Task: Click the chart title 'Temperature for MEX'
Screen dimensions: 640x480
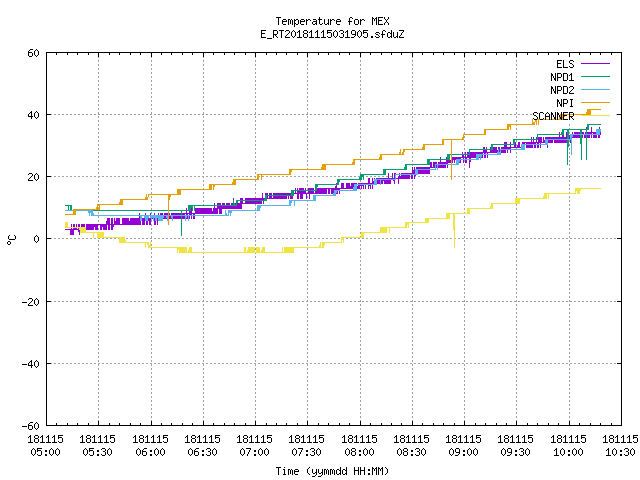Action: click(332, 21)
